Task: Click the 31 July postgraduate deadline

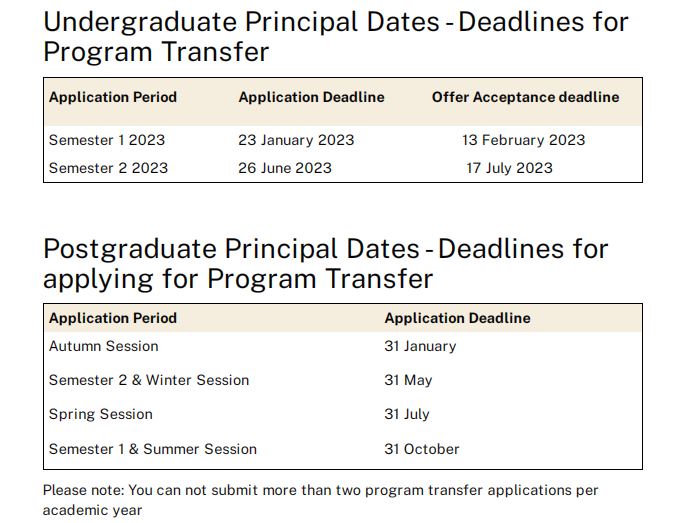Action: [x=407, y=415]
